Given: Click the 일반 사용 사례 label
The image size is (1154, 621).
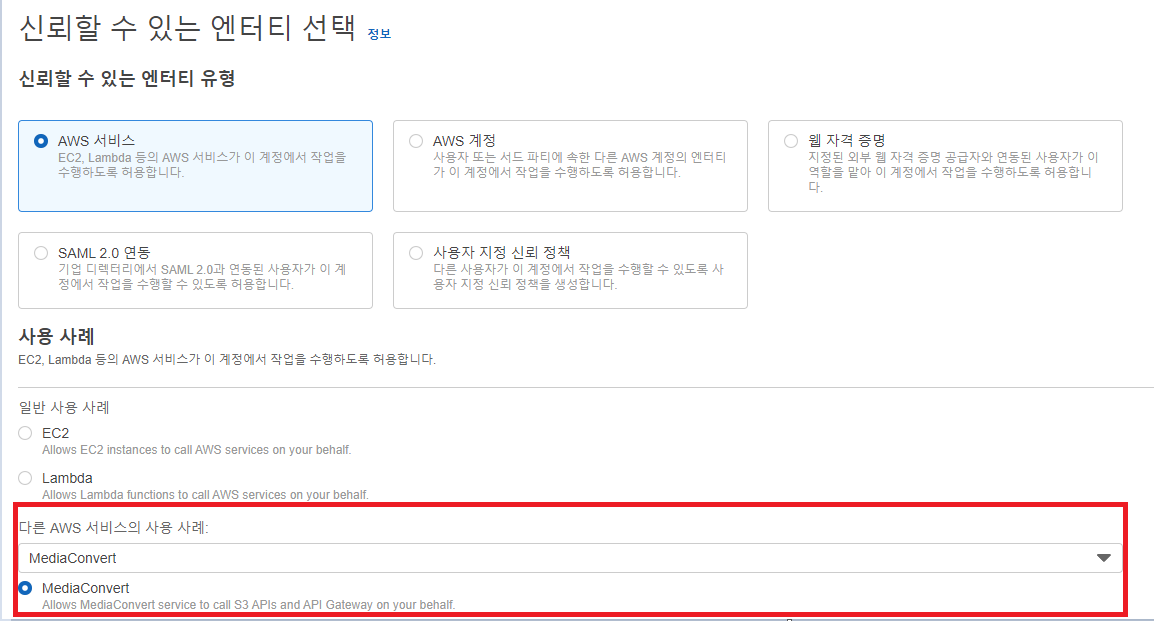Looking at the screenshot, I should coord(64,407).
